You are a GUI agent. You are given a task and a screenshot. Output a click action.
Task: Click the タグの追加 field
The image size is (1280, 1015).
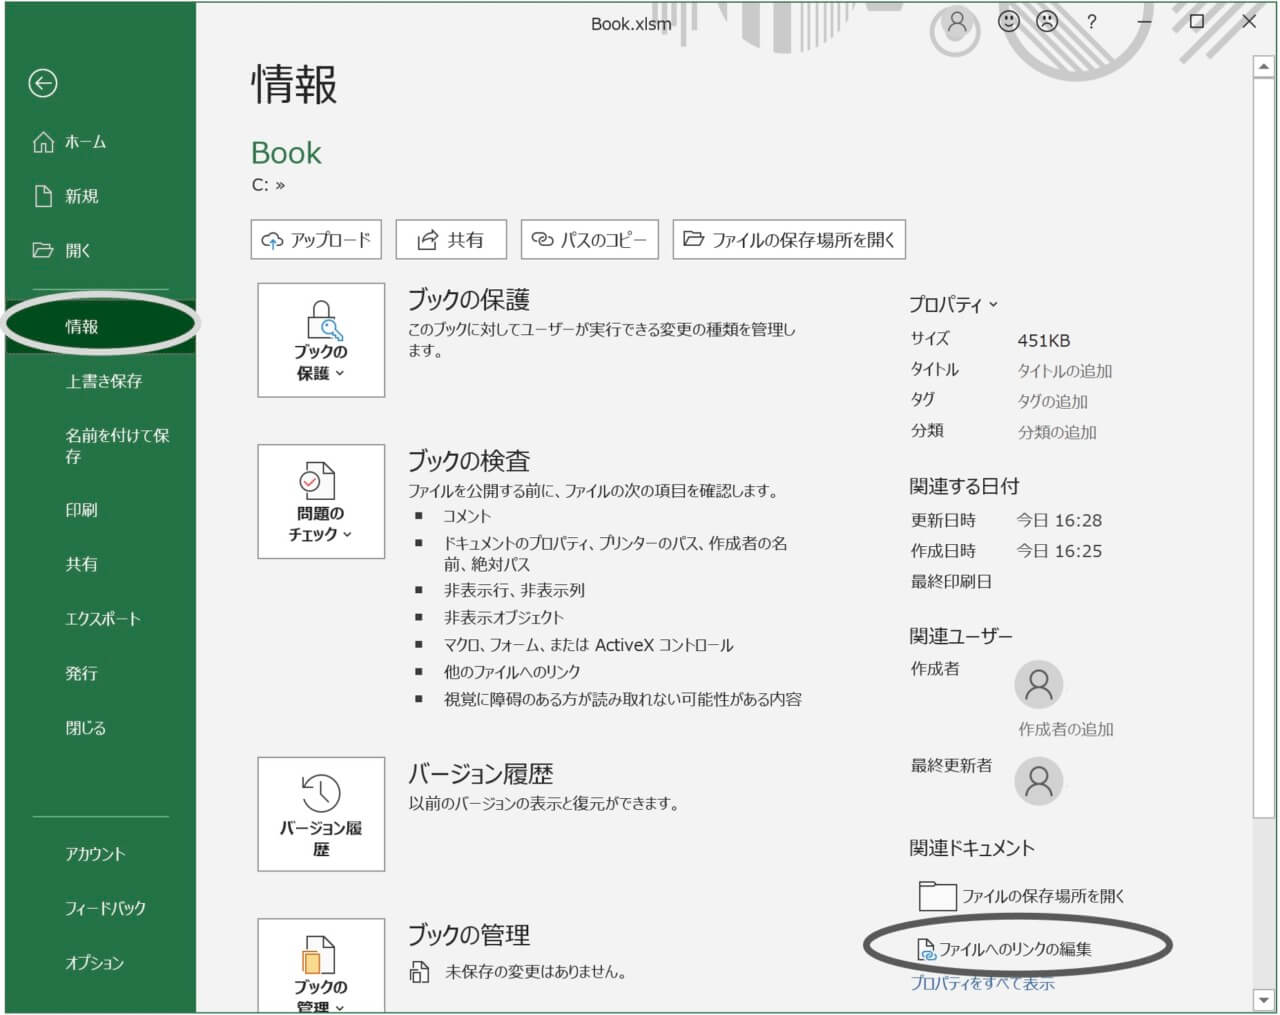(1053, 402)
